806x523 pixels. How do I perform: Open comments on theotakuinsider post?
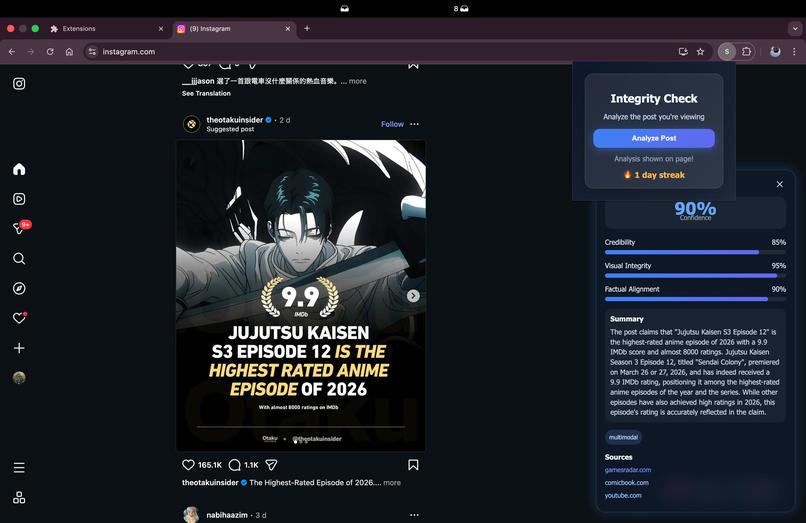click(x=234, y=465)
